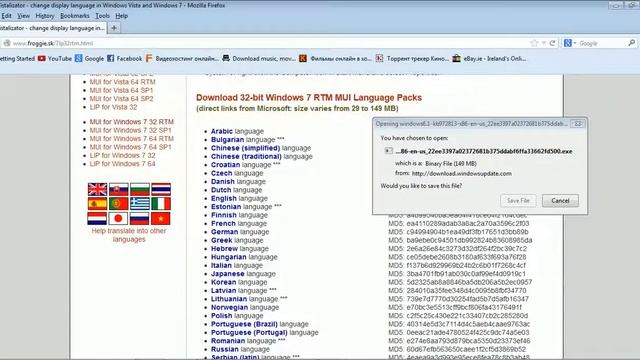Download the Korean language pack
The image size is (640, 360).
223,282
